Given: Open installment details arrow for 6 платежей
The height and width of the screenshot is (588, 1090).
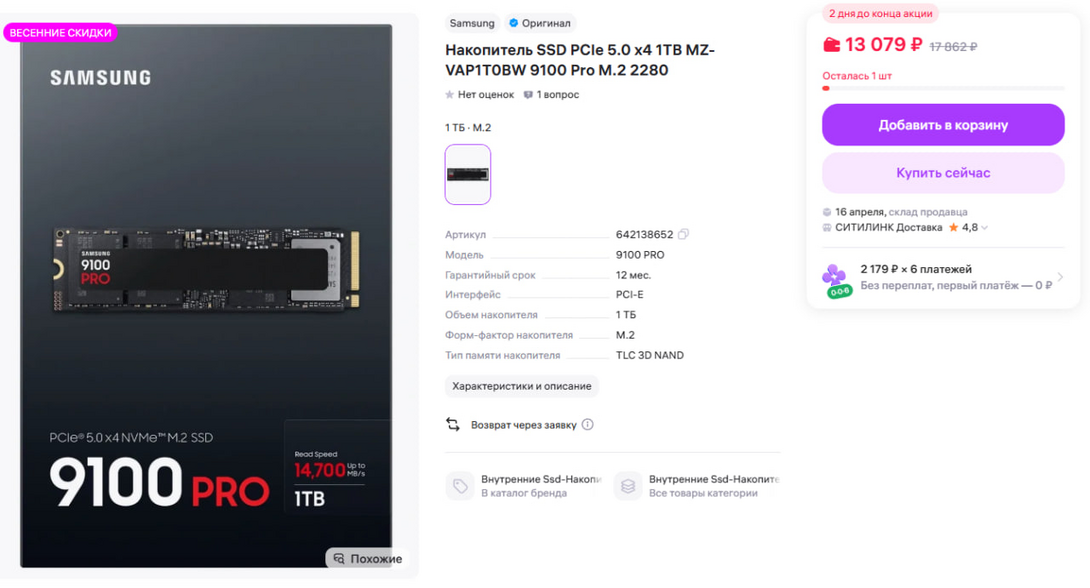Looking at the screenshot, I should tap(1060, 277).
